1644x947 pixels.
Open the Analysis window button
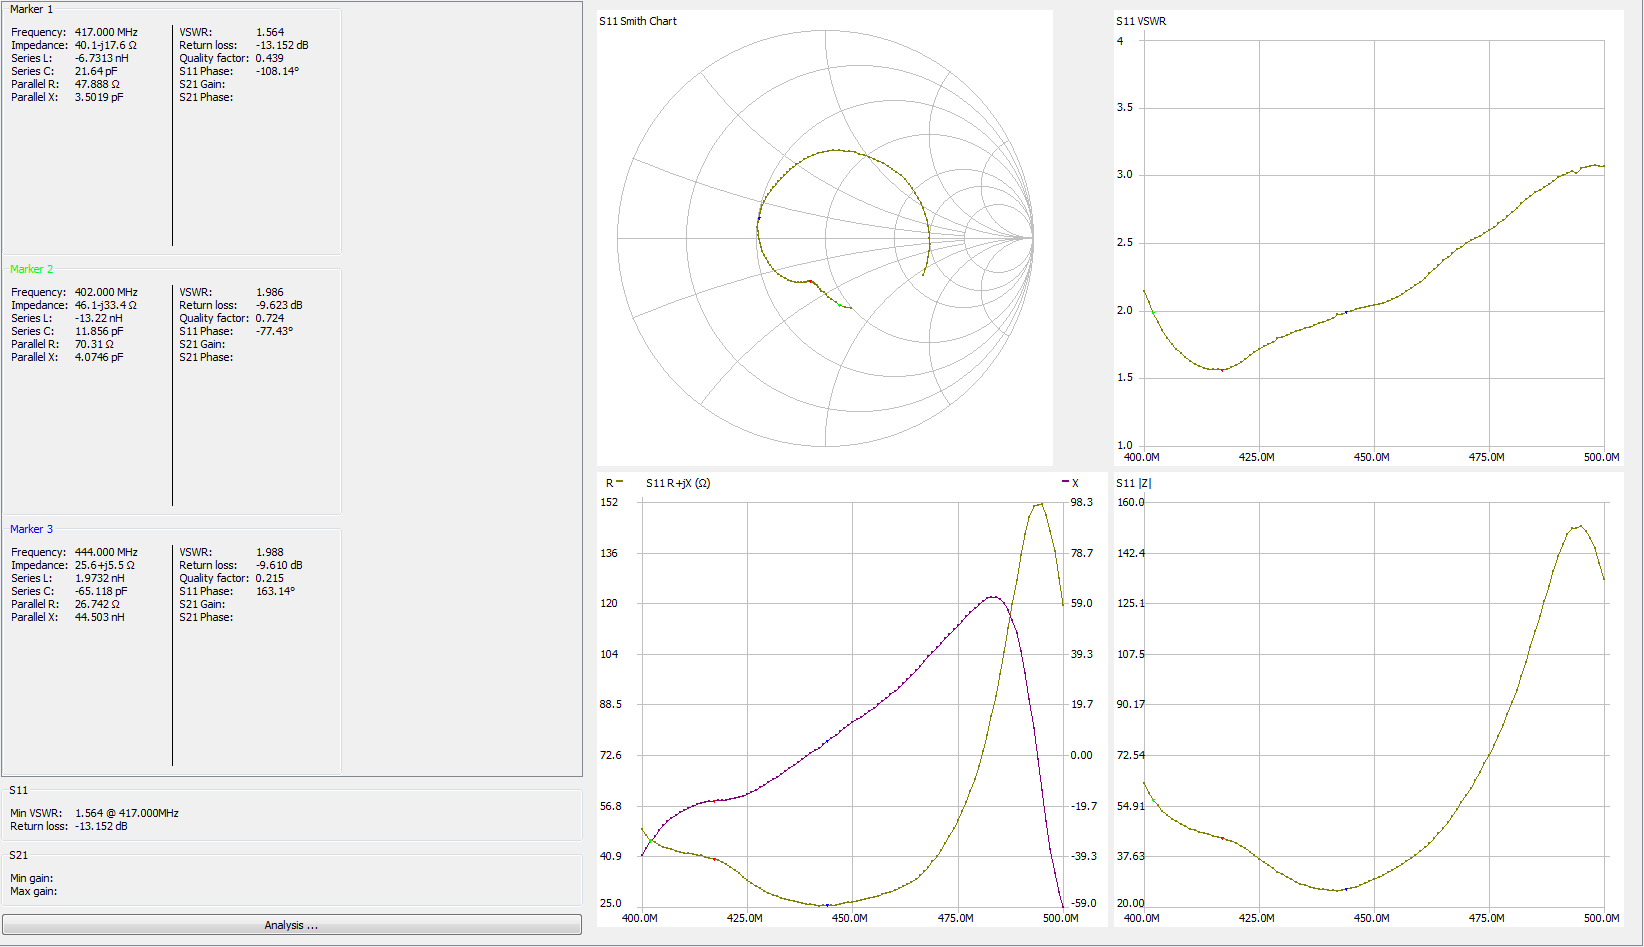point(291,925)
